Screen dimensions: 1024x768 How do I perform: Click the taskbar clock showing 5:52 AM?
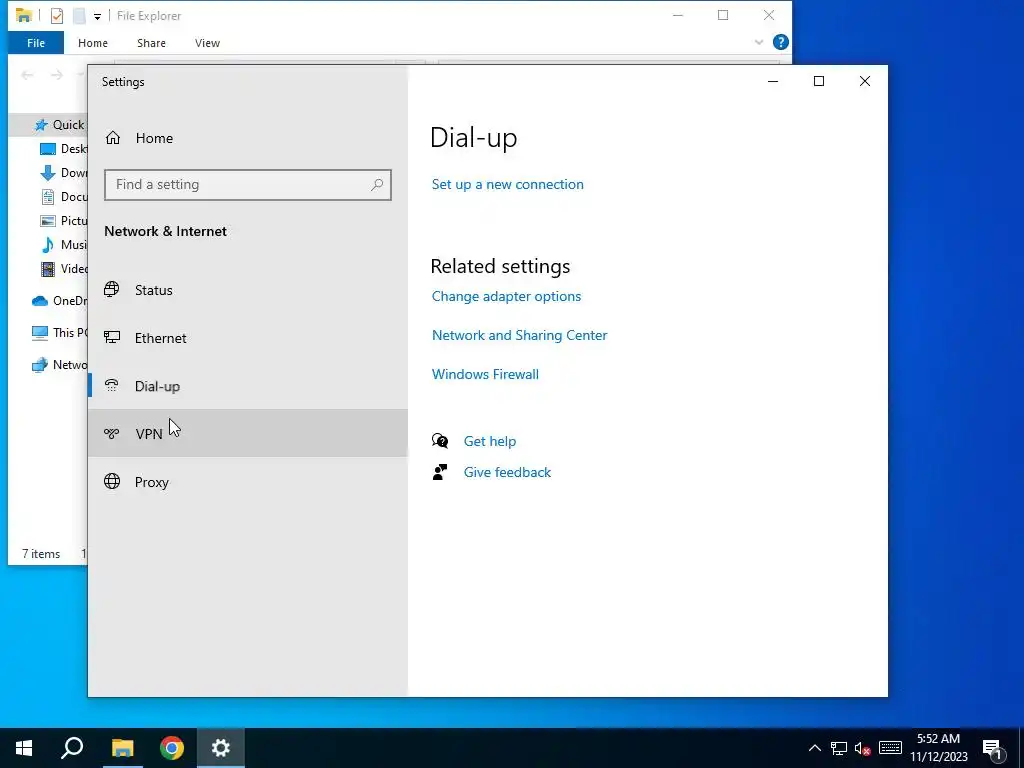click(938, 748)
